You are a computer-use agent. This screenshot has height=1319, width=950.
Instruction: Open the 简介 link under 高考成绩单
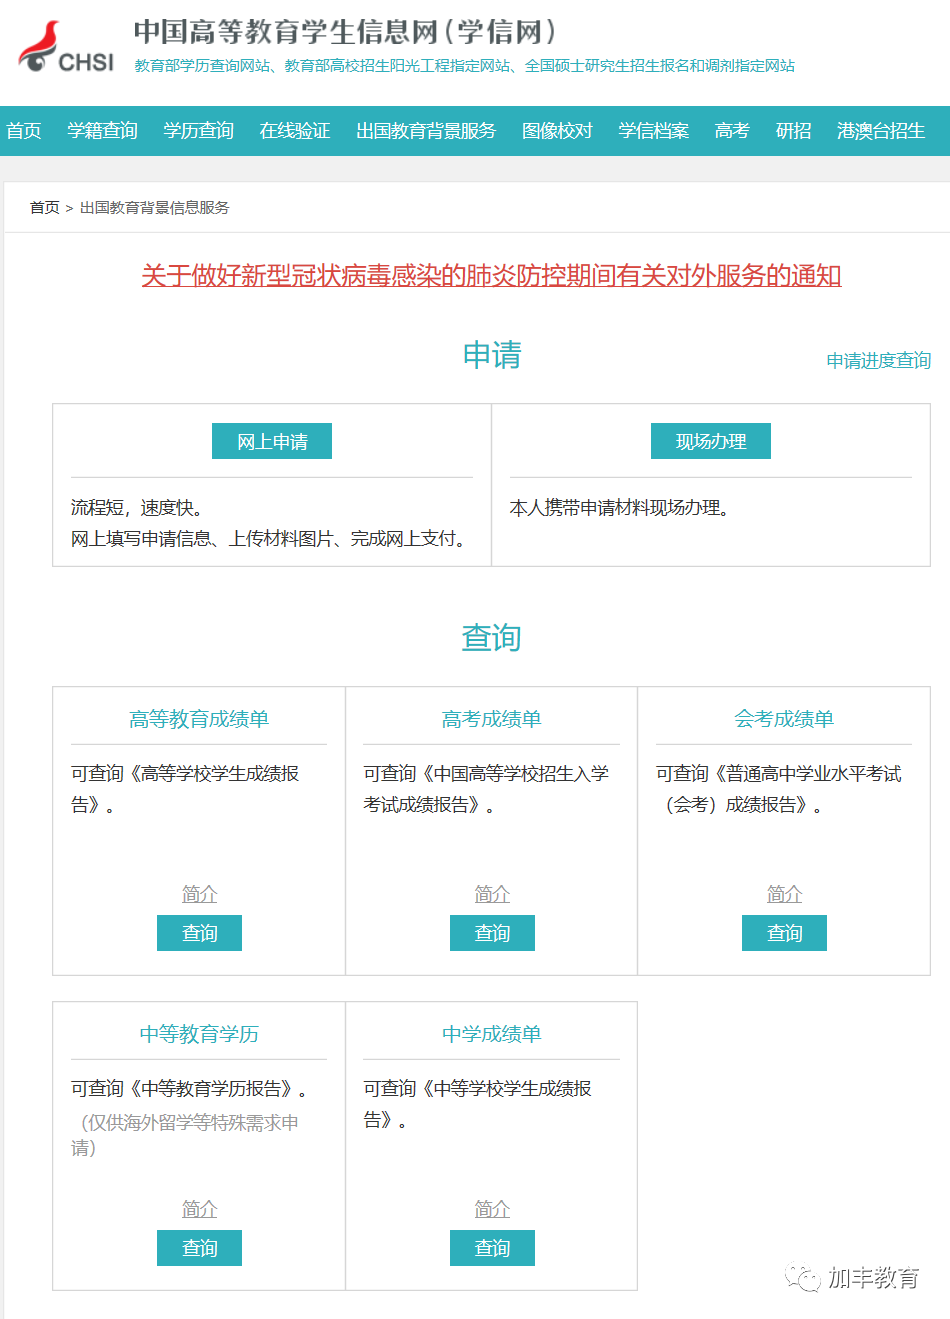(x=491, y=893)
